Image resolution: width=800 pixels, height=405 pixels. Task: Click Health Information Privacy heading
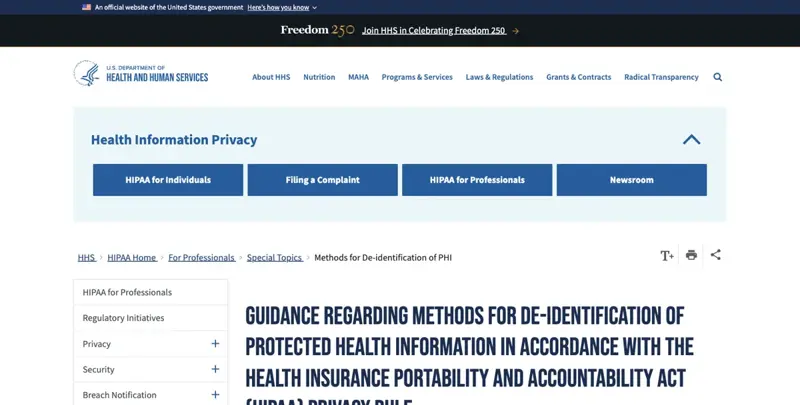pyautogui.click(x=174, y=140)
